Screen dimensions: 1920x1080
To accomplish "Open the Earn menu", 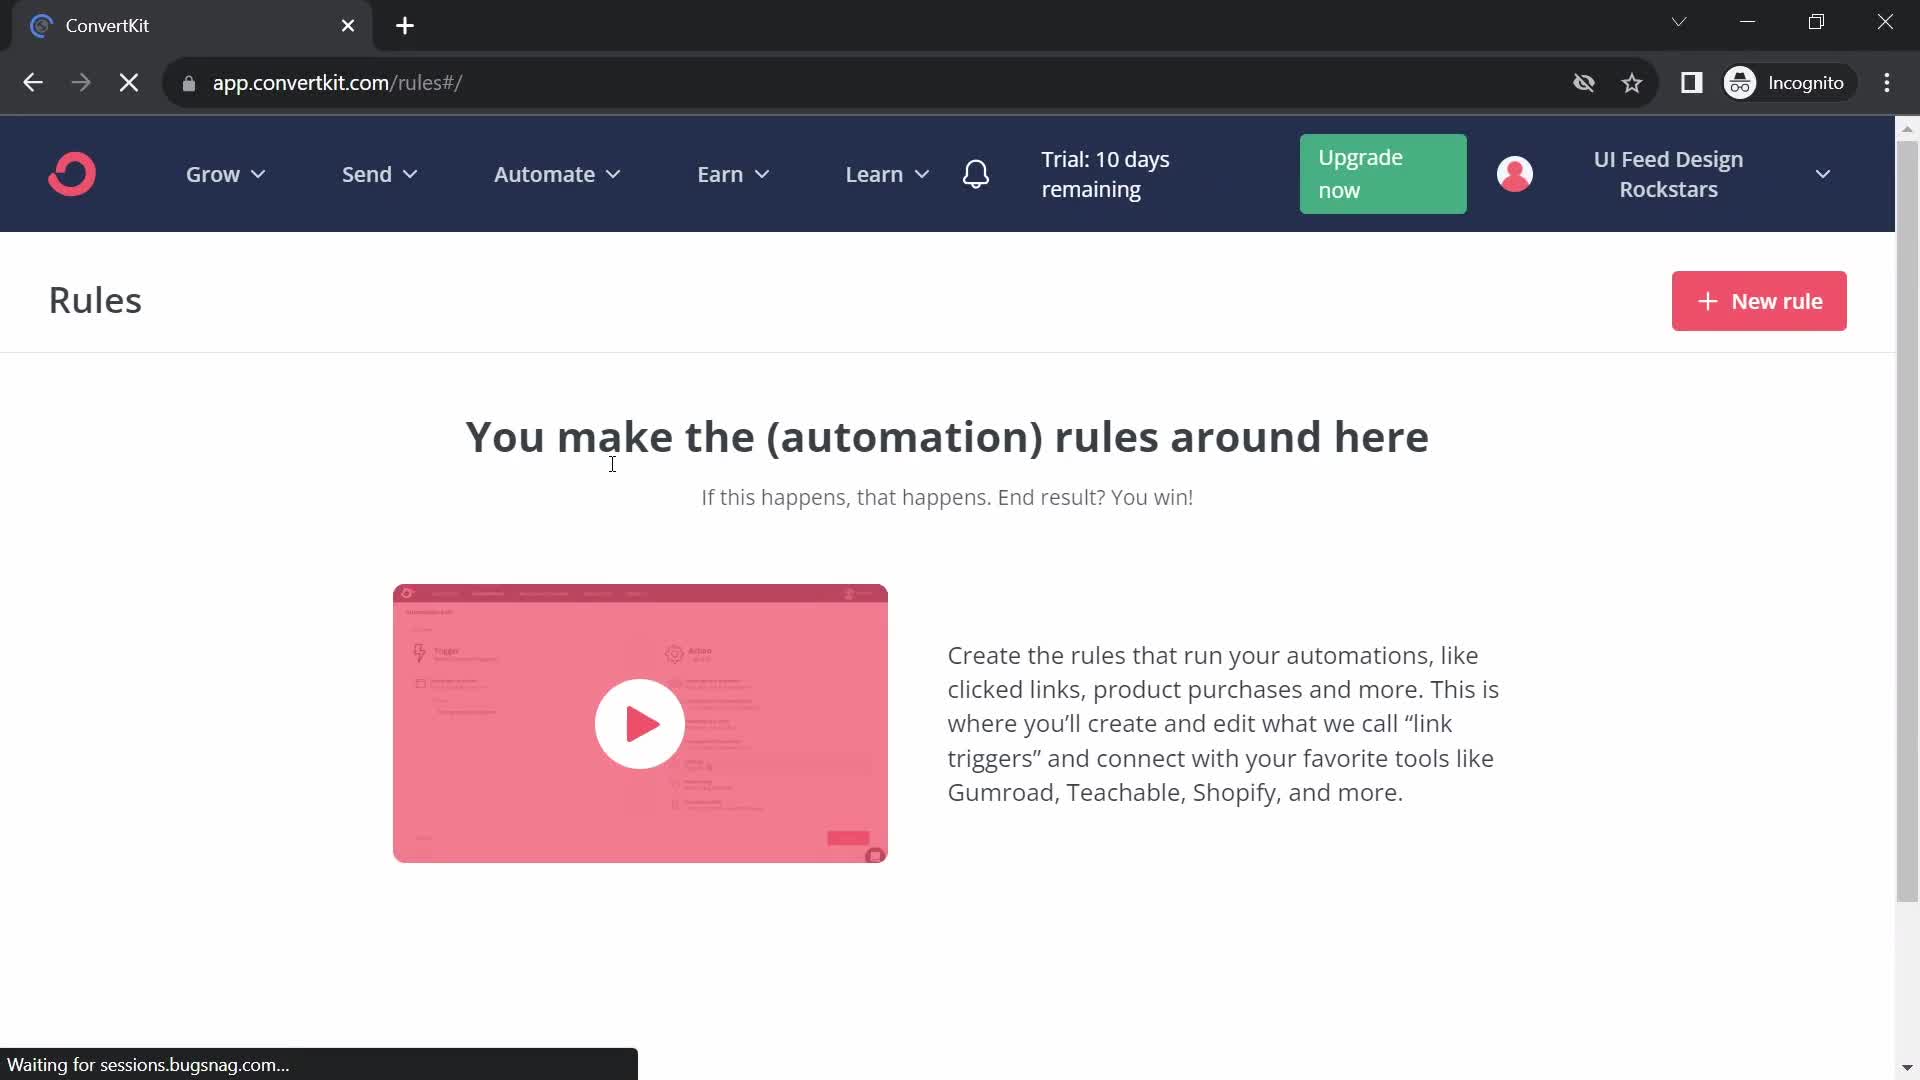I will [732, 174].
